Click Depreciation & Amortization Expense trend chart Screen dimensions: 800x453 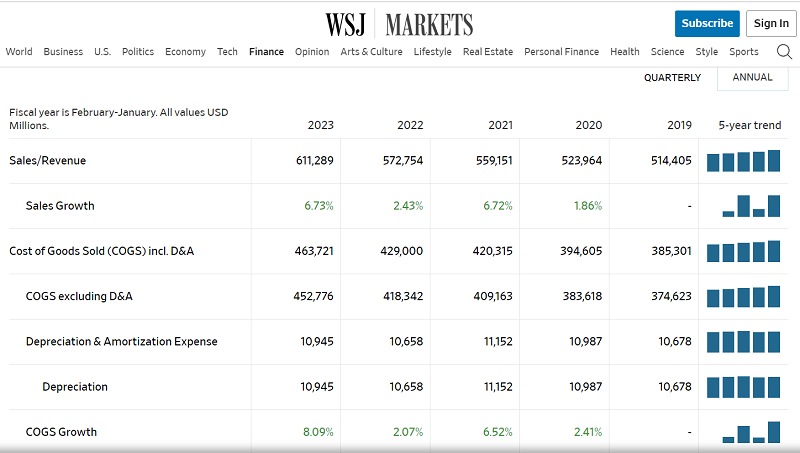point(743,342)
